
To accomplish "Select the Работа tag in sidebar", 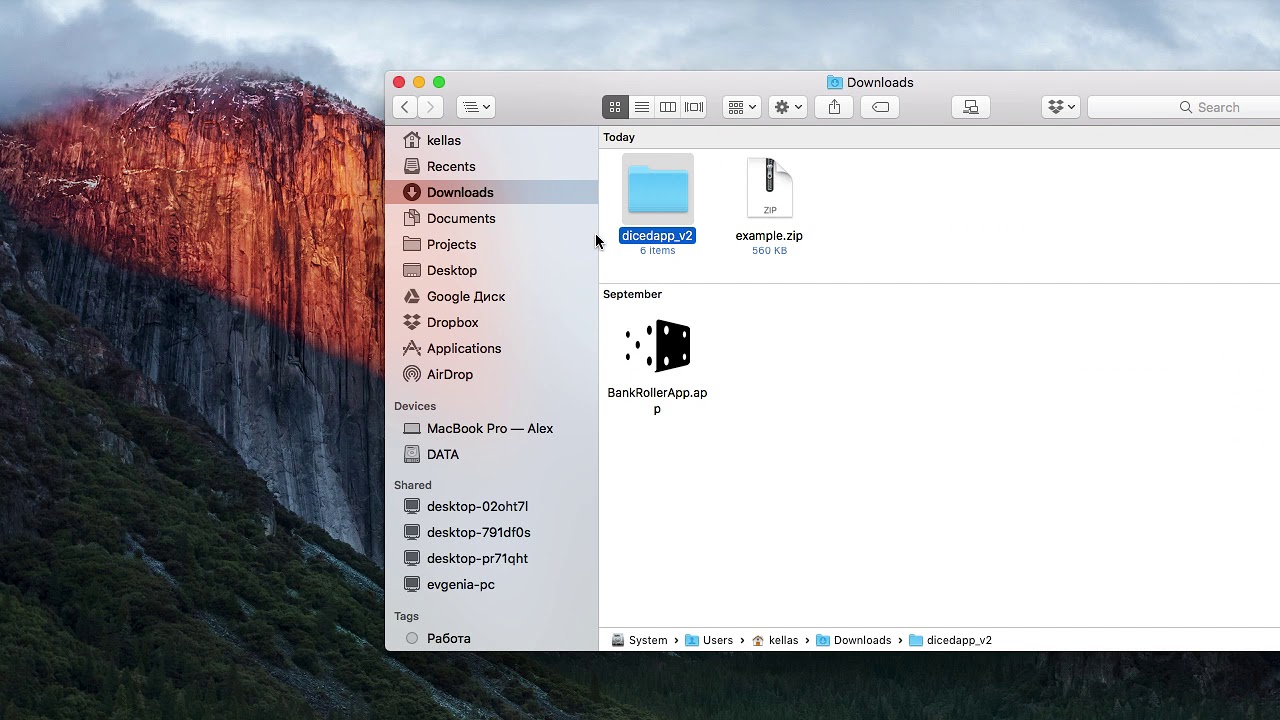I will [x=492, y=638].
